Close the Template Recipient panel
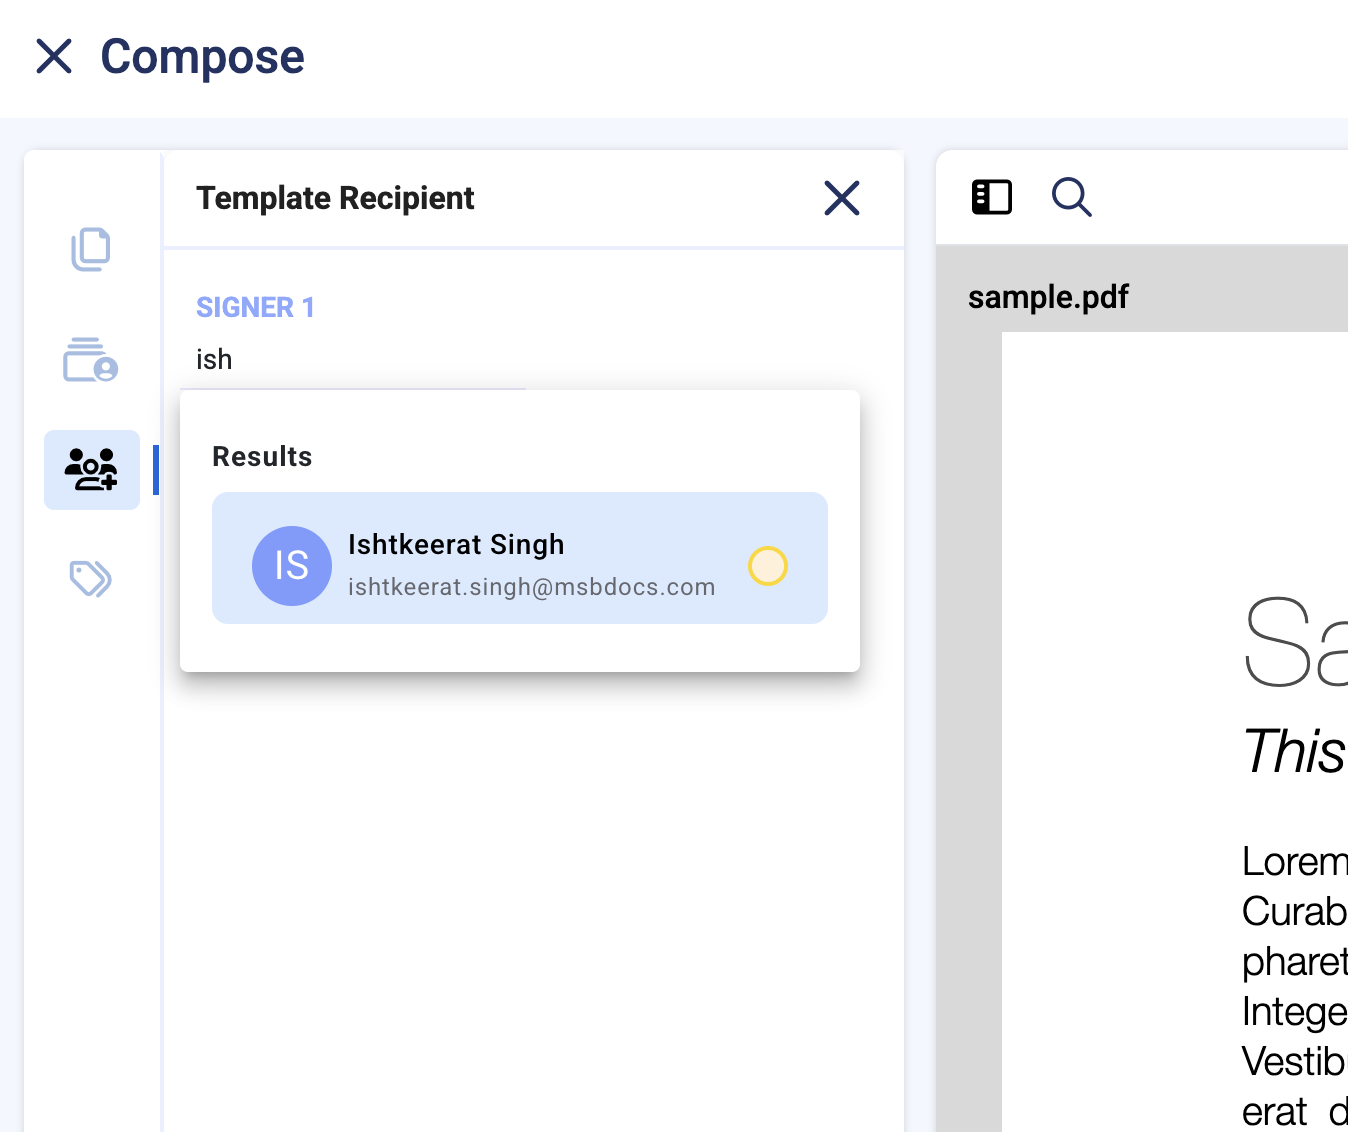This screenshot has width=1348, height=1132. point(841,198)
